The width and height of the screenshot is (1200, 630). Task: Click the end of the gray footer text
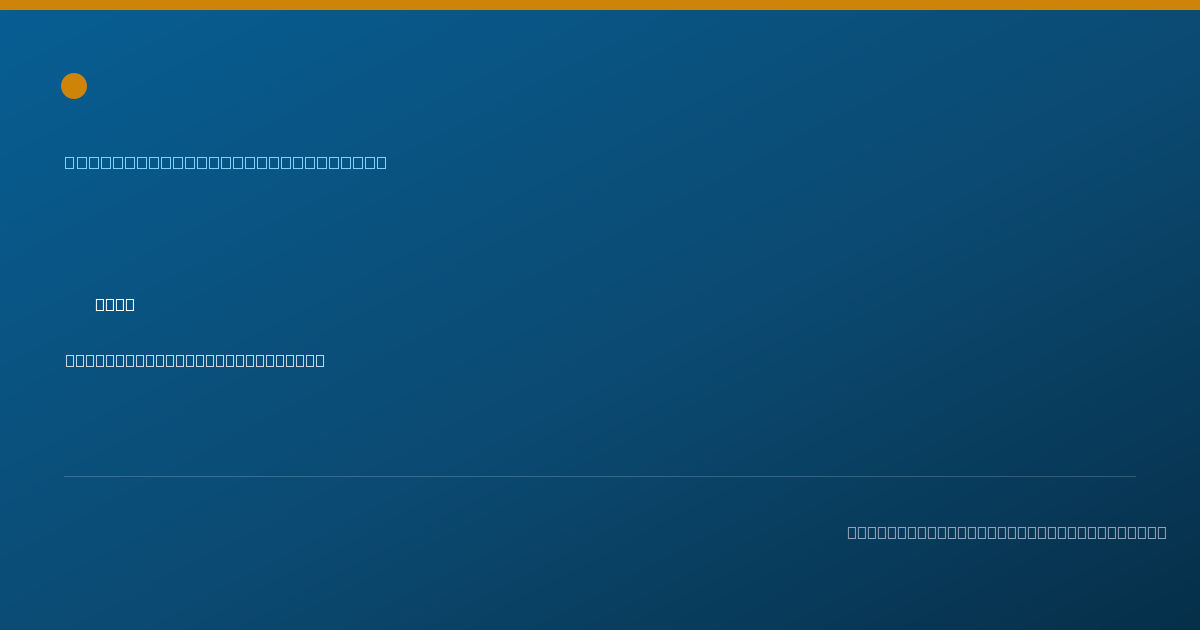coord(1162,532)
